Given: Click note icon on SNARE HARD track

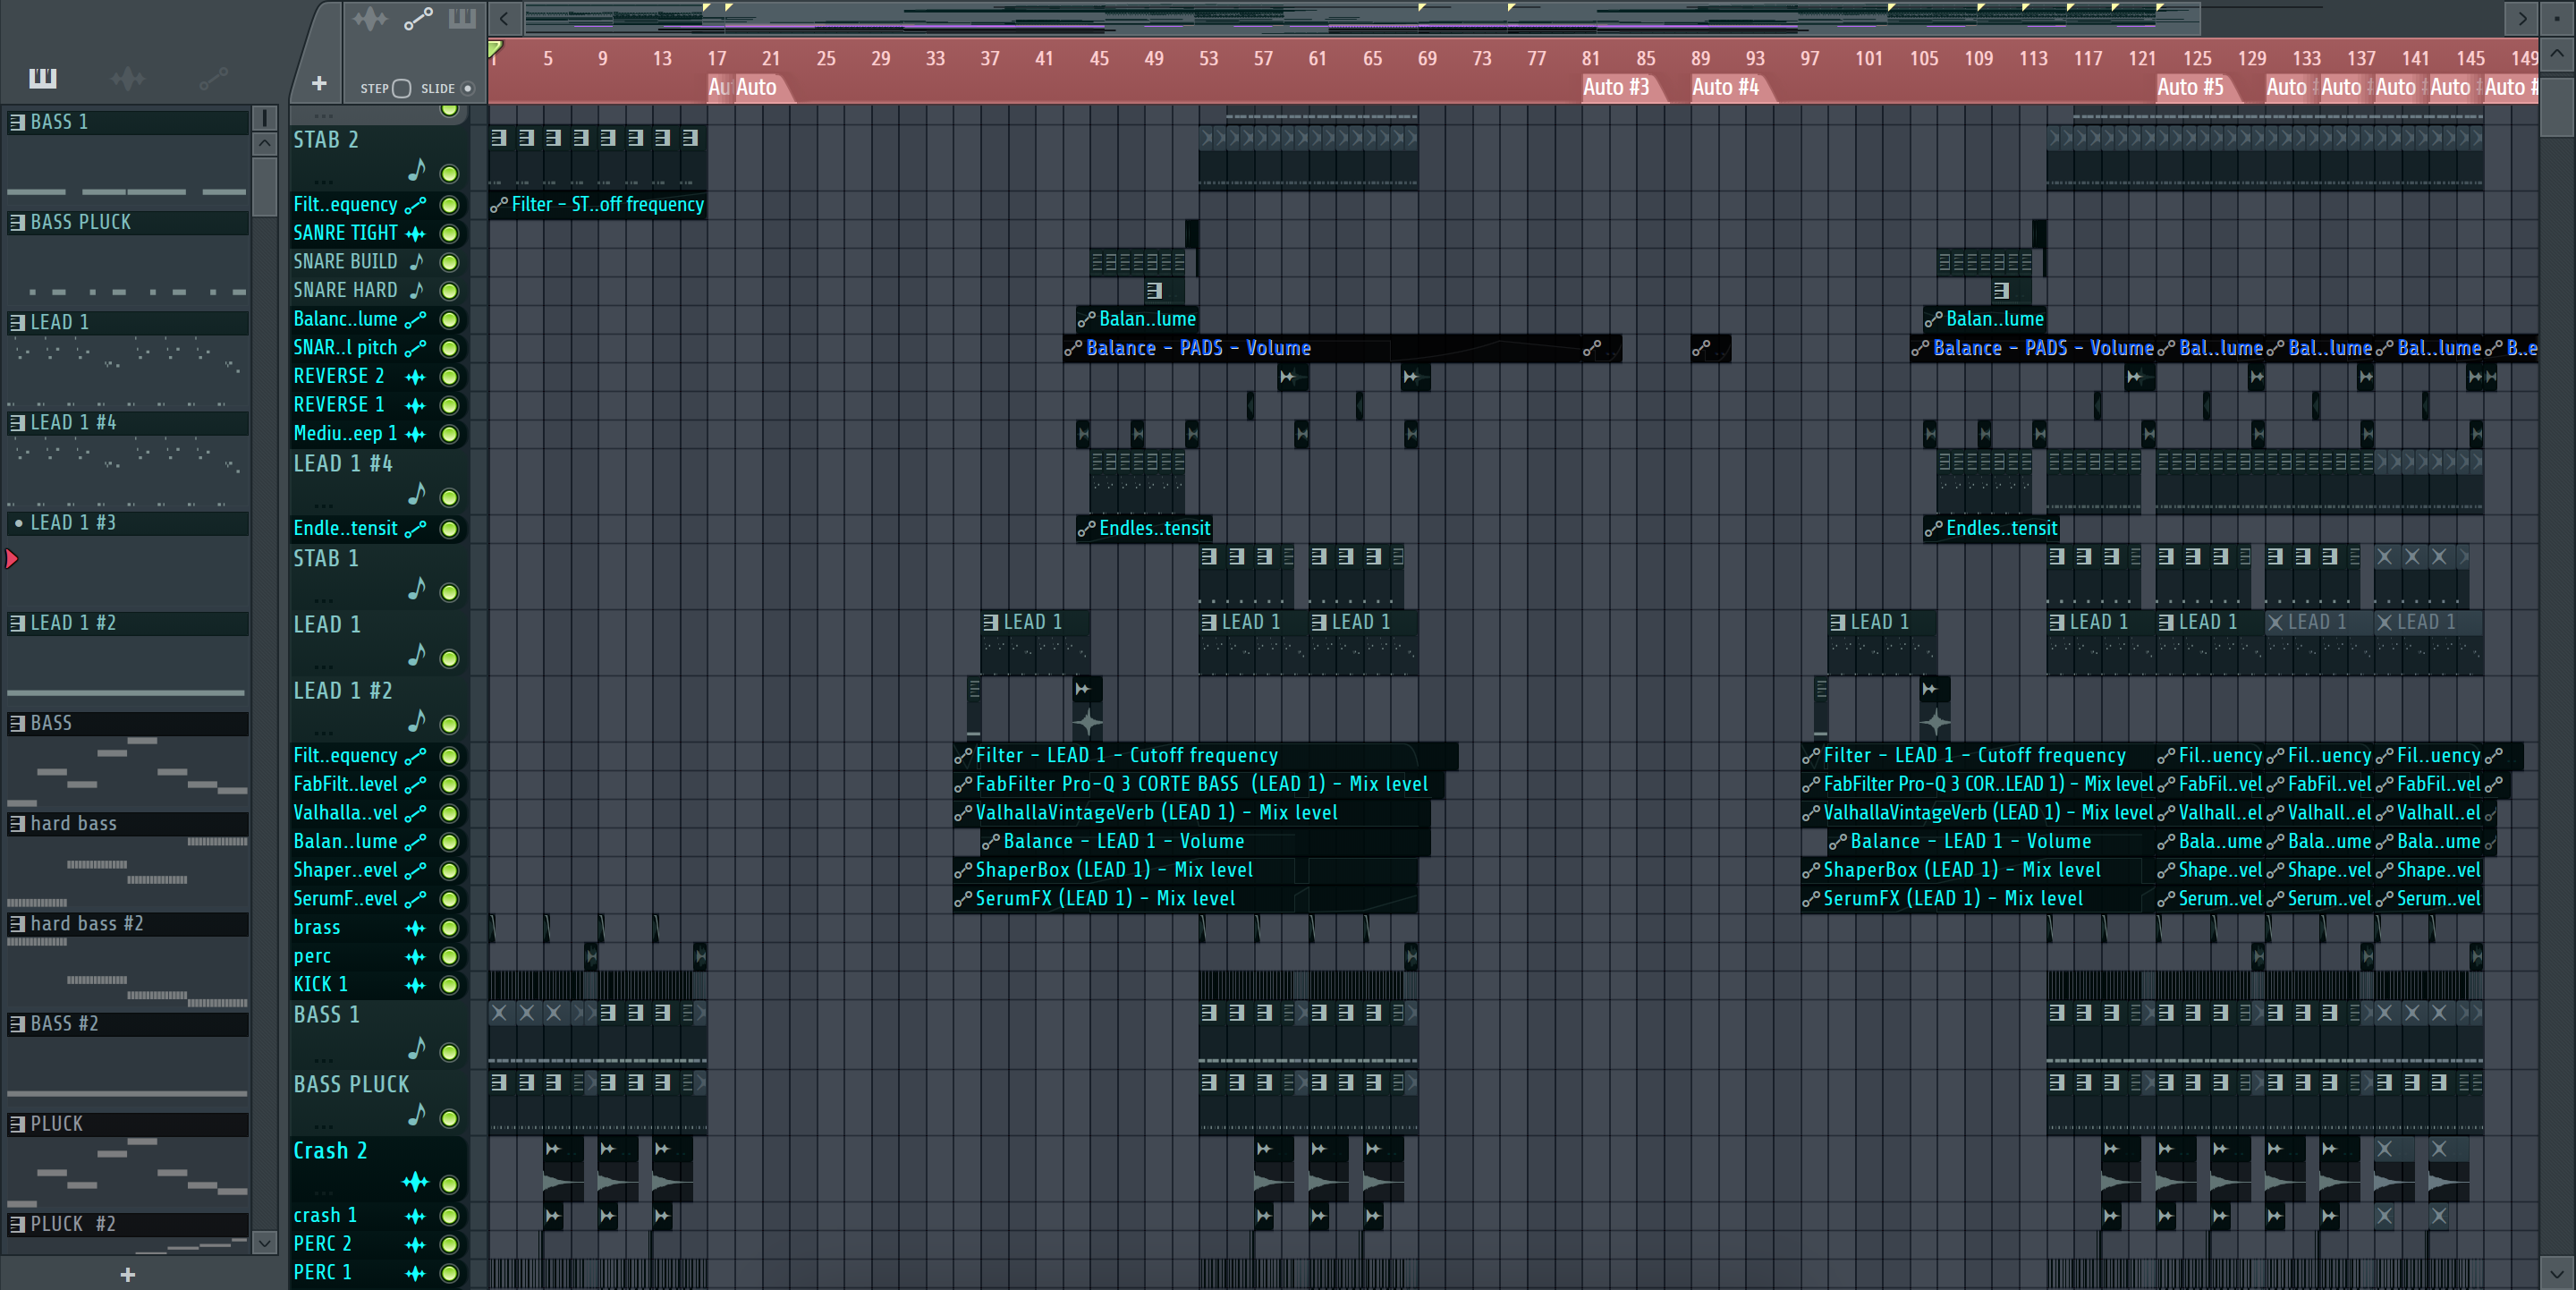Looking at the screenshot, I should (x=416, y=290).
